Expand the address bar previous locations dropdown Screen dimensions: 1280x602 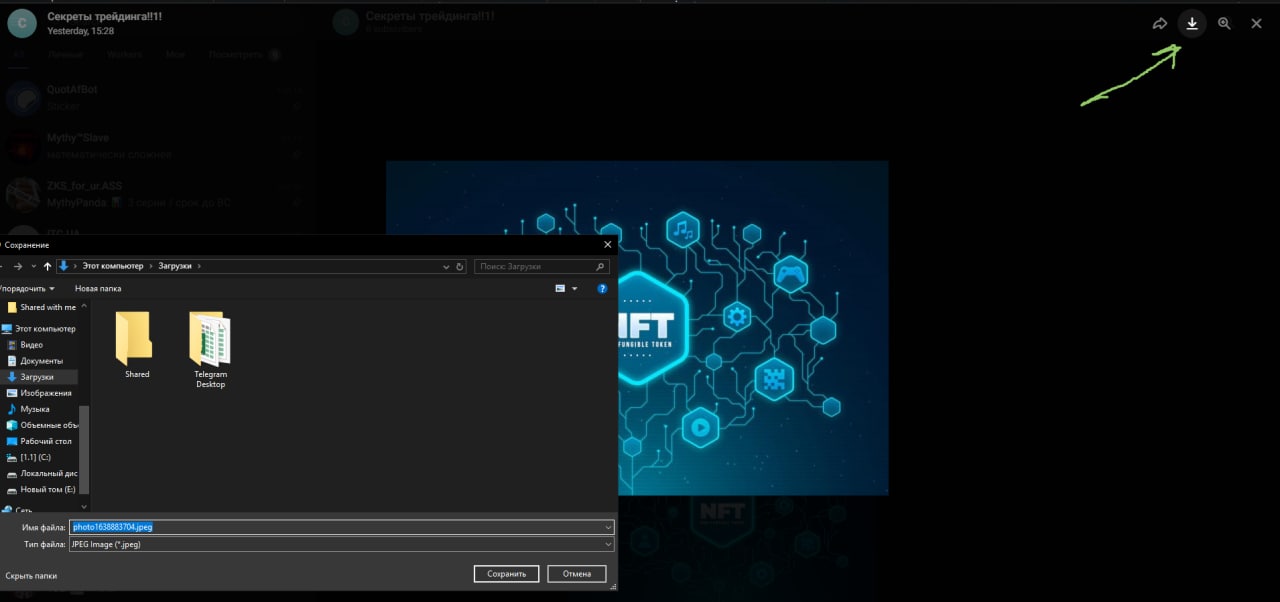(x=446, y=267)
